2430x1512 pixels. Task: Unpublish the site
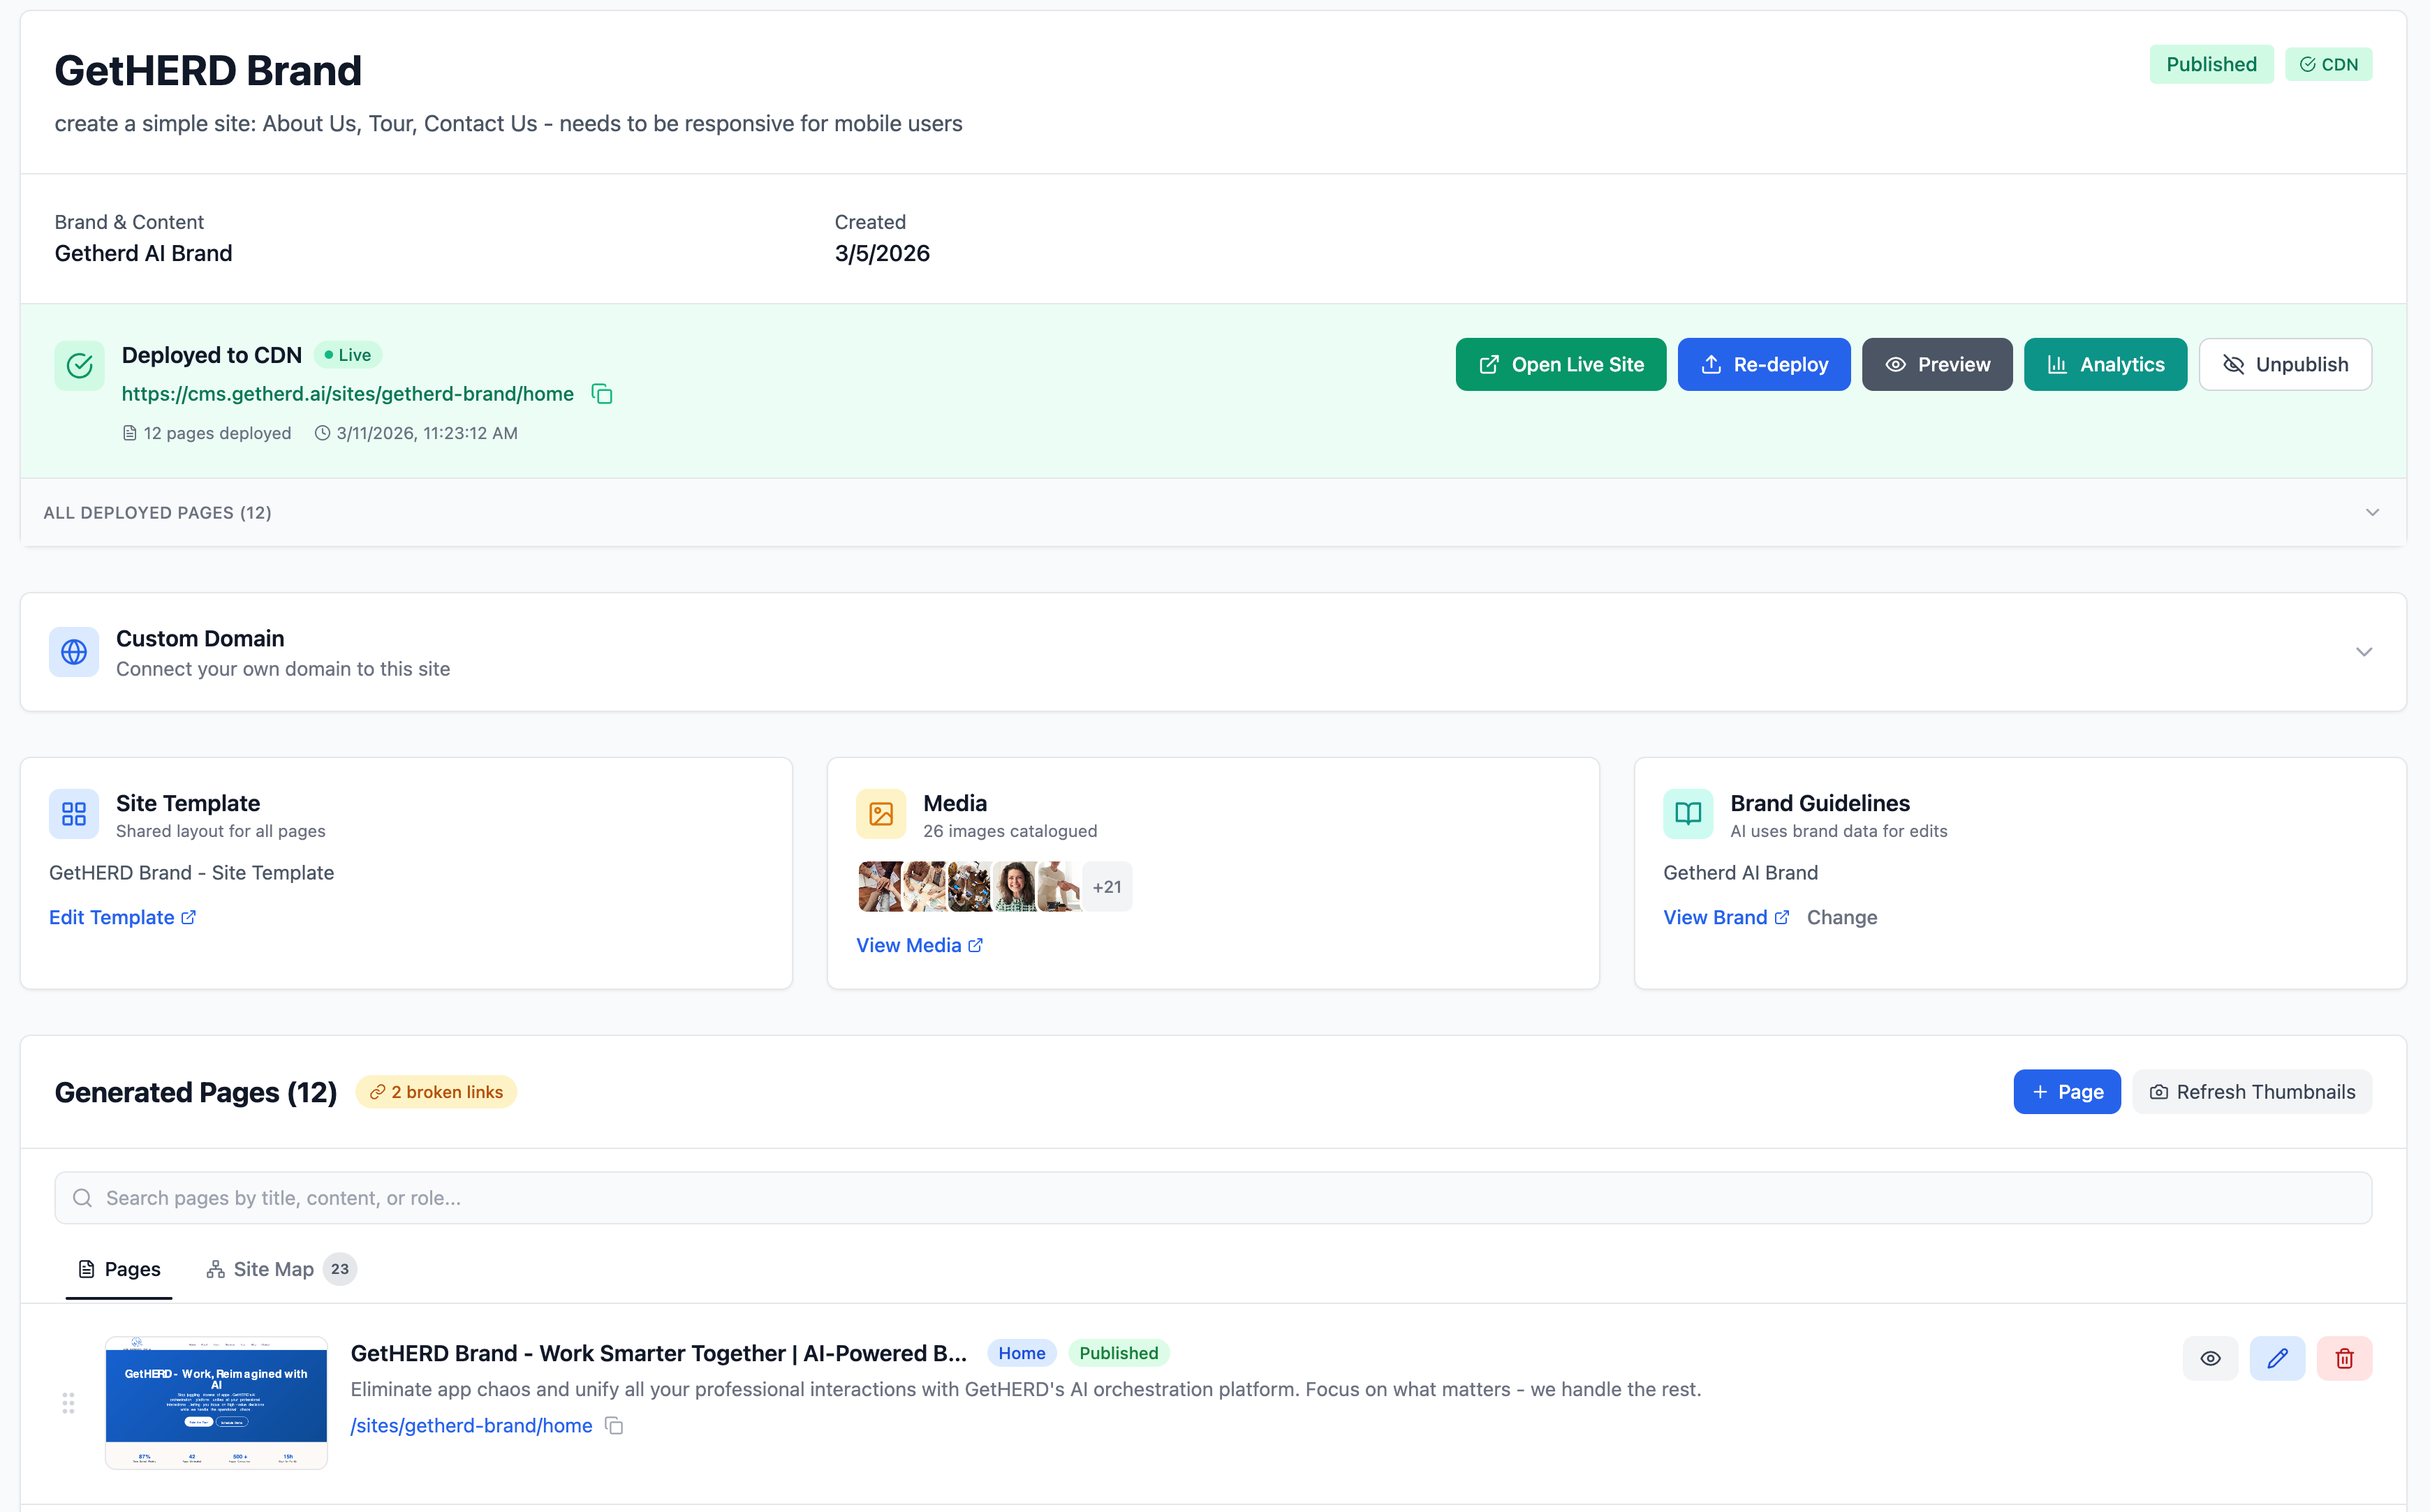click(2285, 365)
